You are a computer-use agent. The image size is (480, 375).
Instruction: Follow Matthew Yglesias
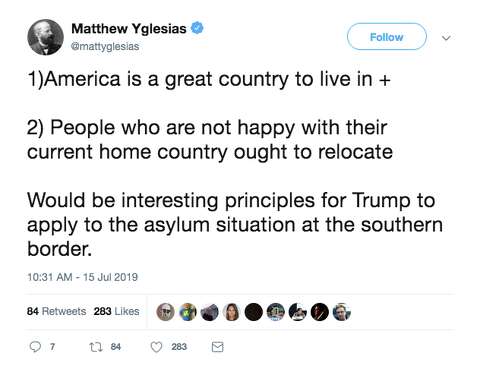[x=387, y=37]
